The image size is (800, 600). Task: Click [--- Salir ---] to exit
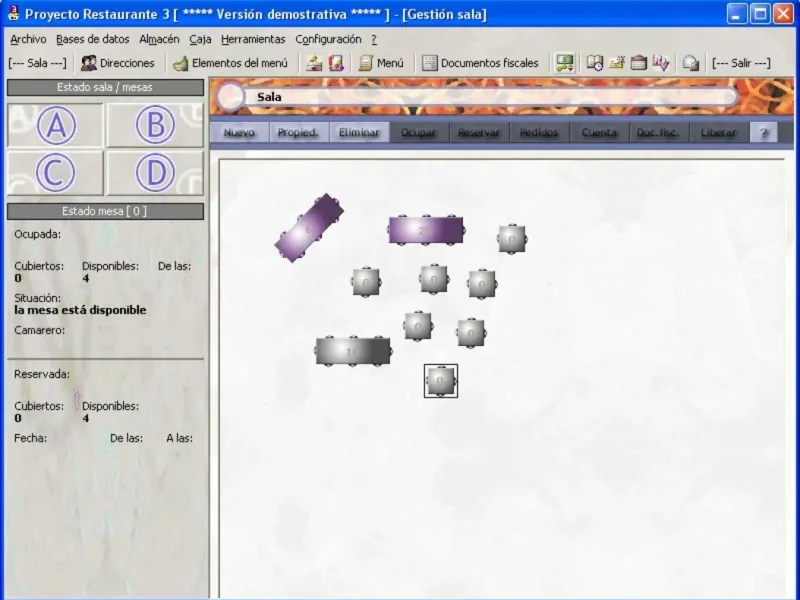[x=741, y=63]
